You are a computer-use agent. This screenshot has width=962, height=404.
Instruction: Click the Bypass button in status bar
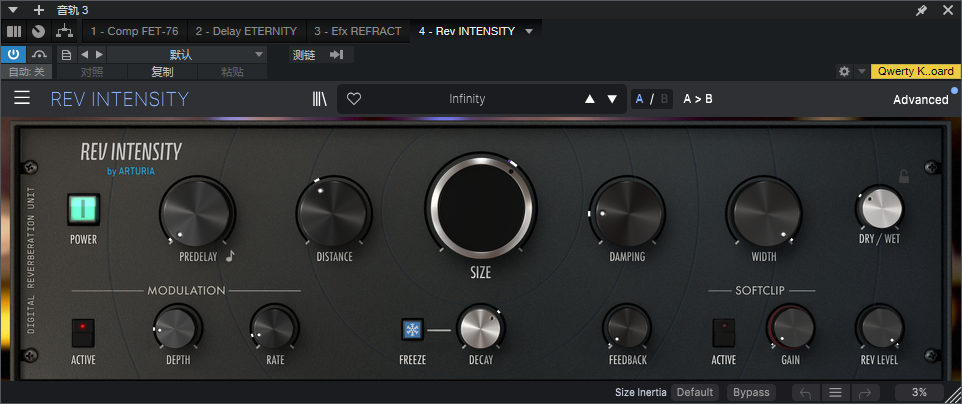(x=751, y=392)
